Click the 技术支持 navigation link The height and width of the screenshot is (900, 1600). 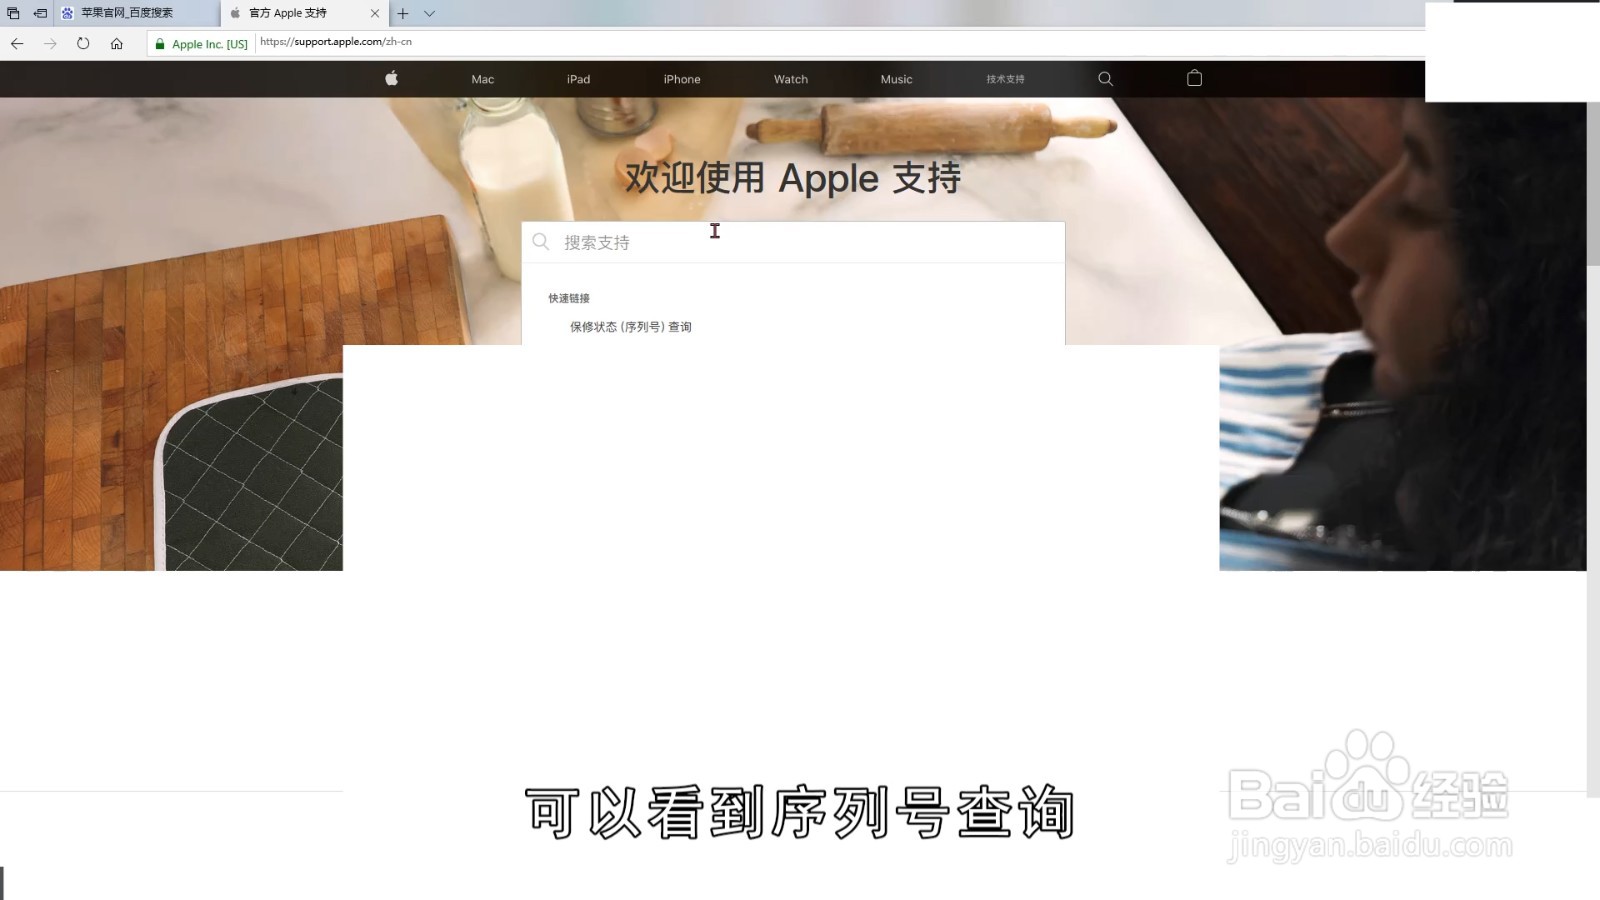(x=1003, y=79)
